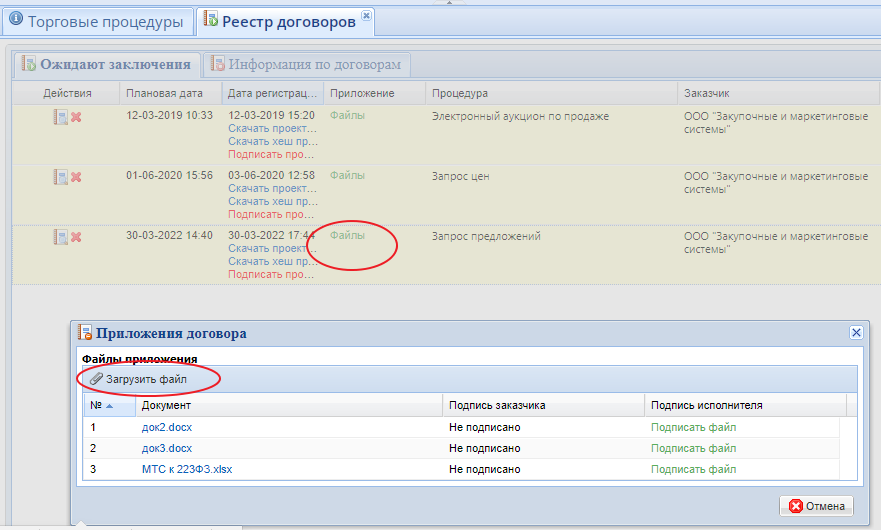Open contract details icon for 12-03-2019 row
The height and width of the screenshot is (530, 881).
pos(60,117)
